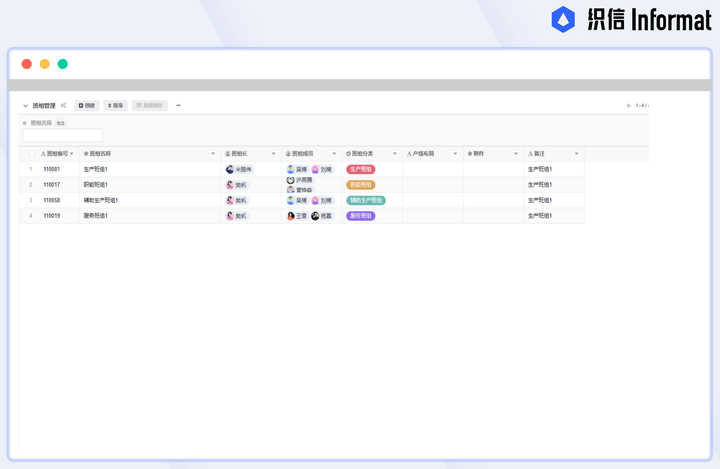Click second member avatar in row 110081
Image resolution: width=720 pixels, height=469 pixels.
pos(315,170)
